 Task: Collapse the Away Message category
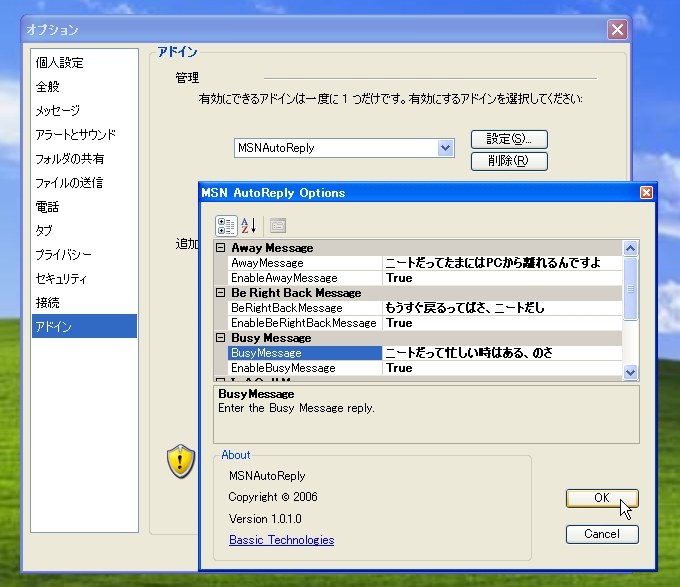click(x=221, y=248)
